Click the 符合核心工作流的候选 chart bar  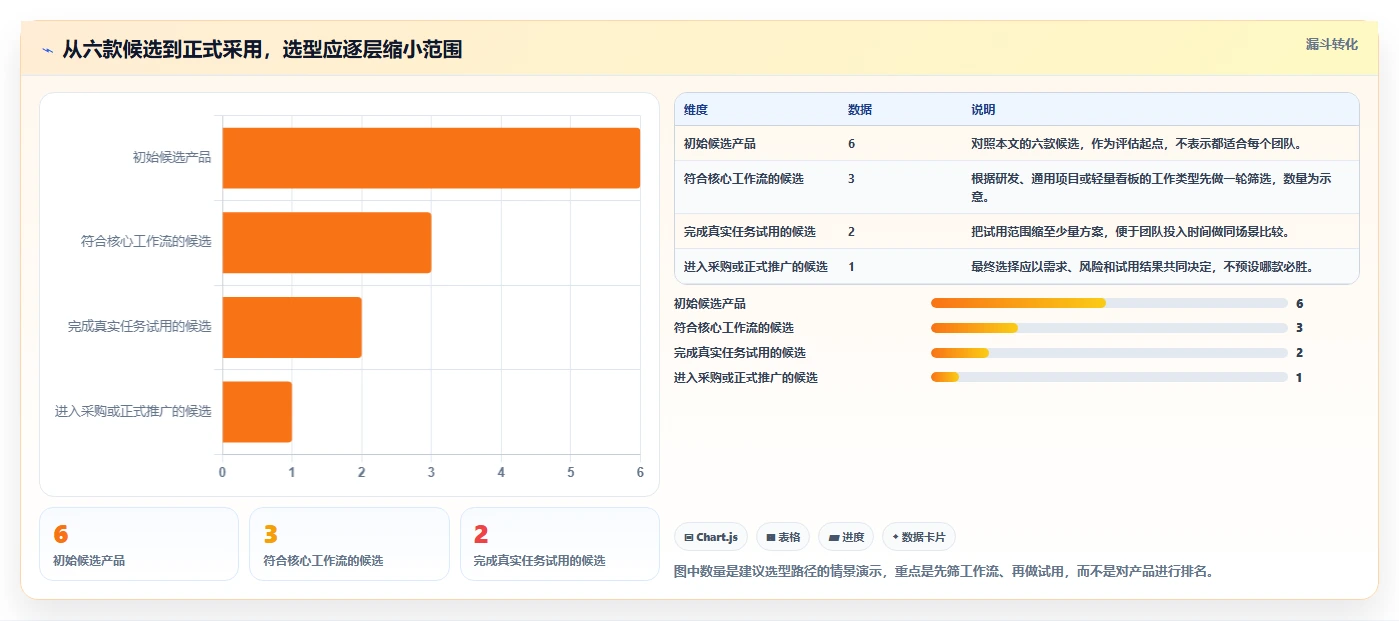(326, 242)
